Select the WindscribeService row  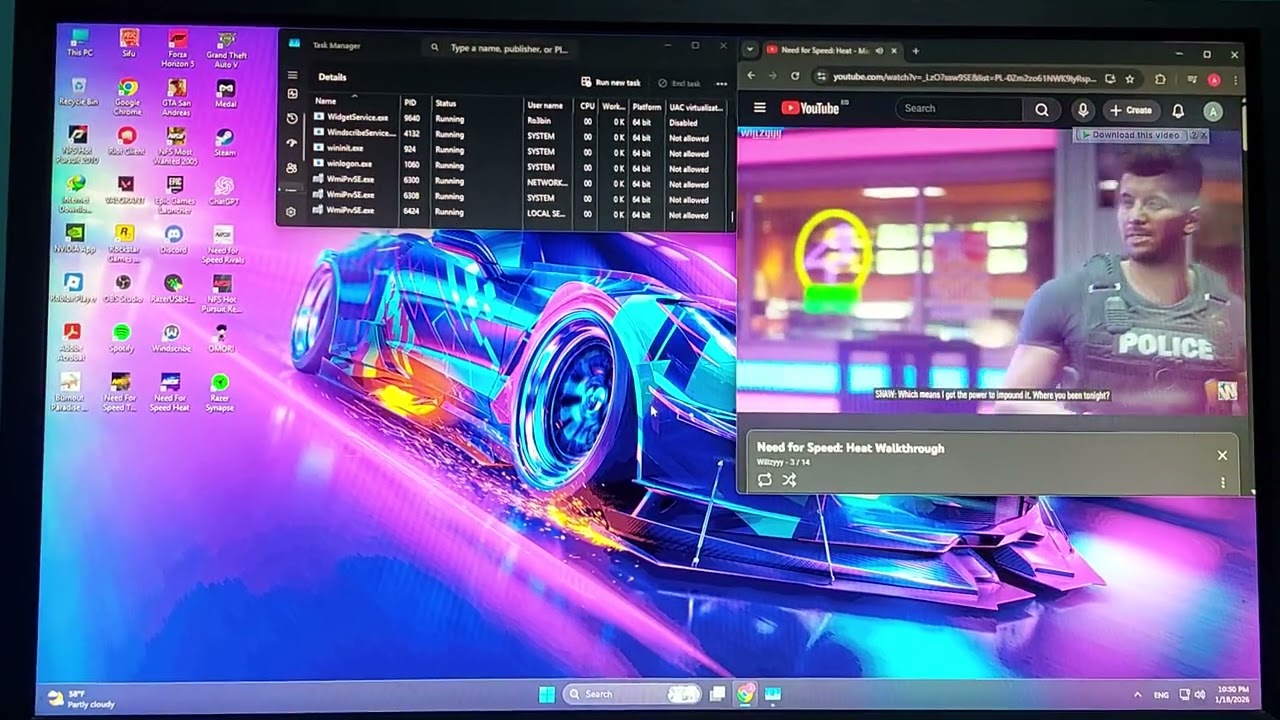pyautogui.click(x=520, y=134)
